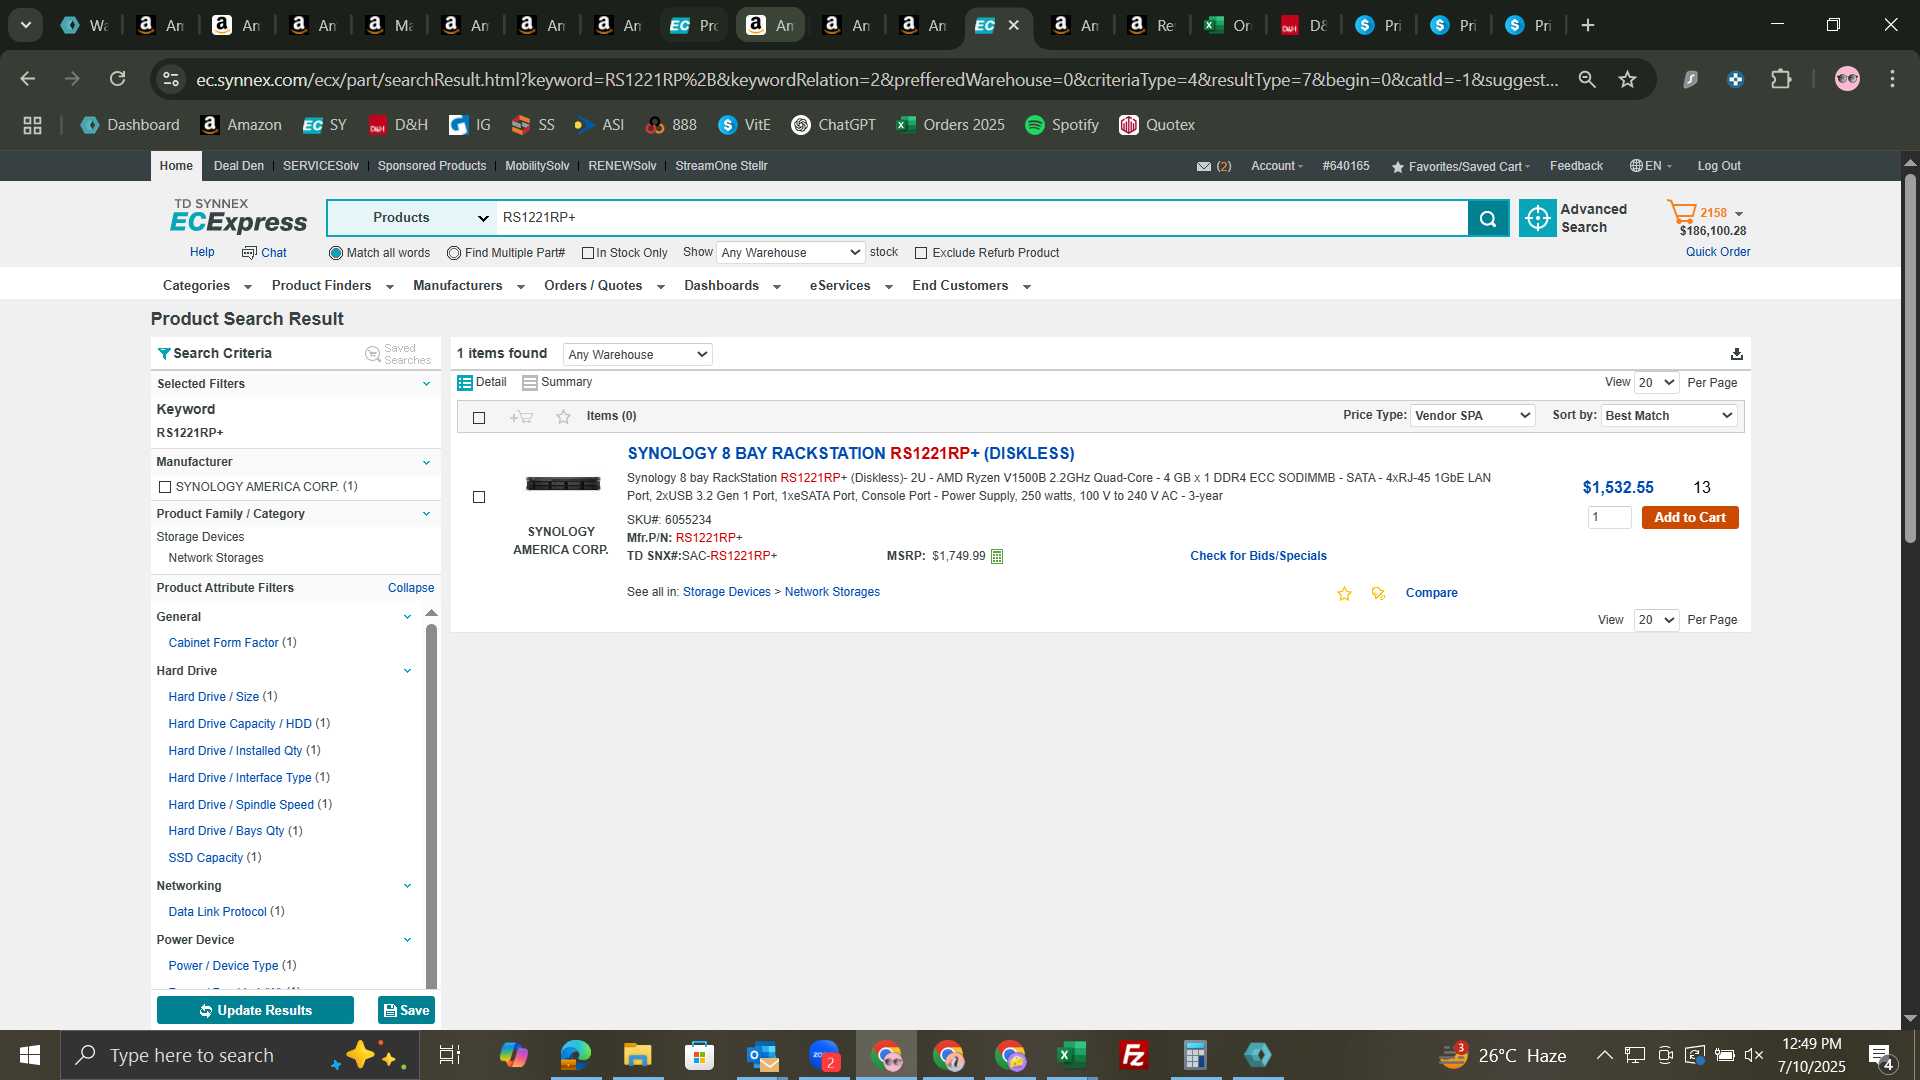The height and width of the screenshot is (1080, 1920).
Task: Switch to Deal Den tab
Action: (239, 166)
